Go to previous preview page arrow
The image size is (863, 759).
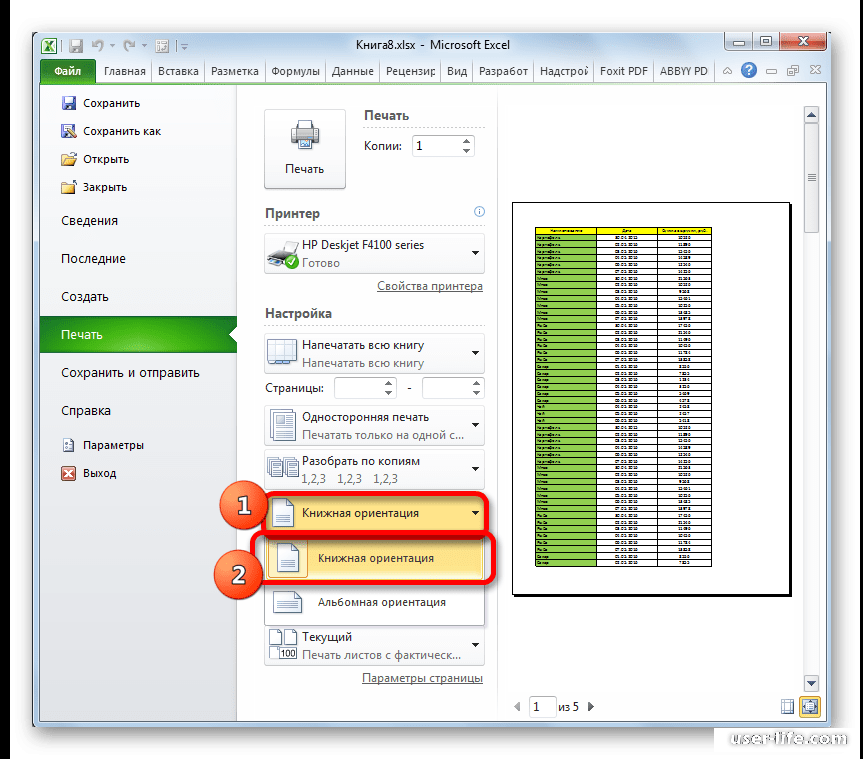pos(517,706)
